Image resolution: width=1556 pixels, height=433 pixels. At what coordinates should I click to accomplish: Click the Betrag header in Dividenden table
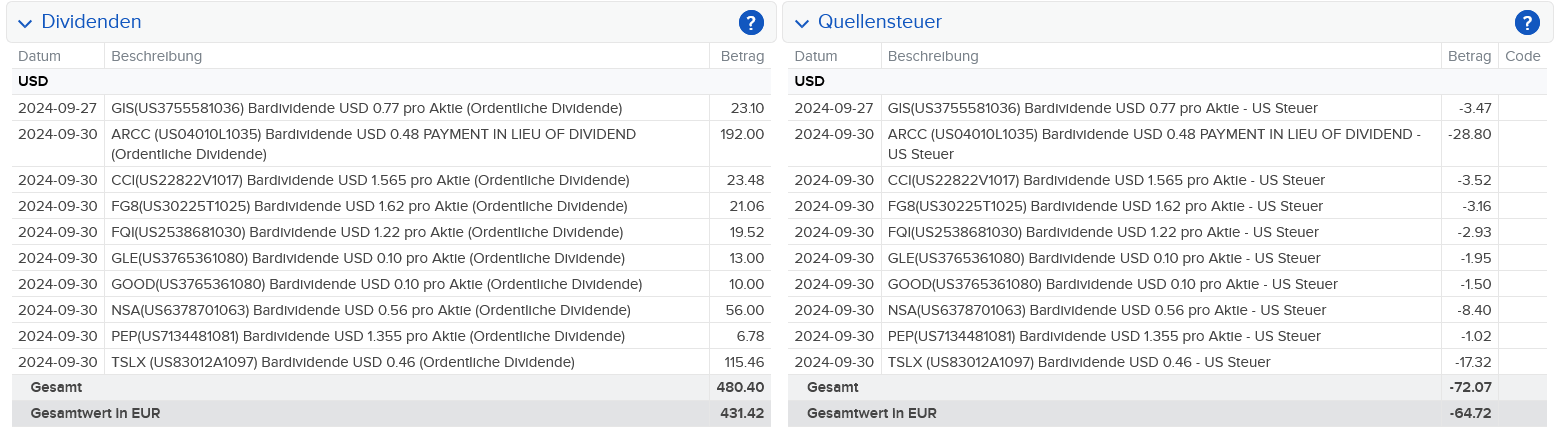742,56
